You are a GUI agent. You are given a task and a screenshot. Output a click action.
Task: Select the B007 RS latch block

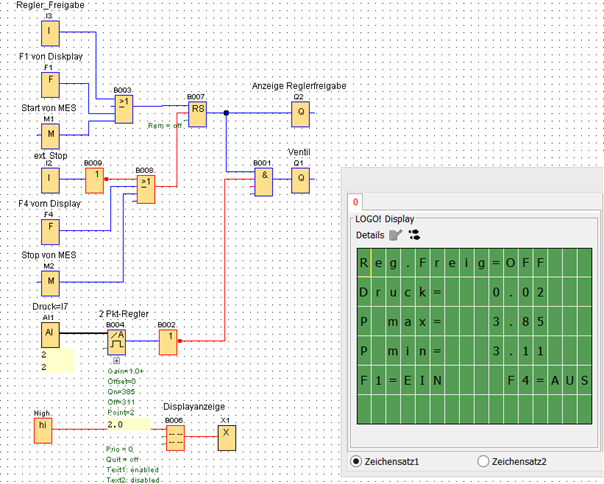[198, 112]
